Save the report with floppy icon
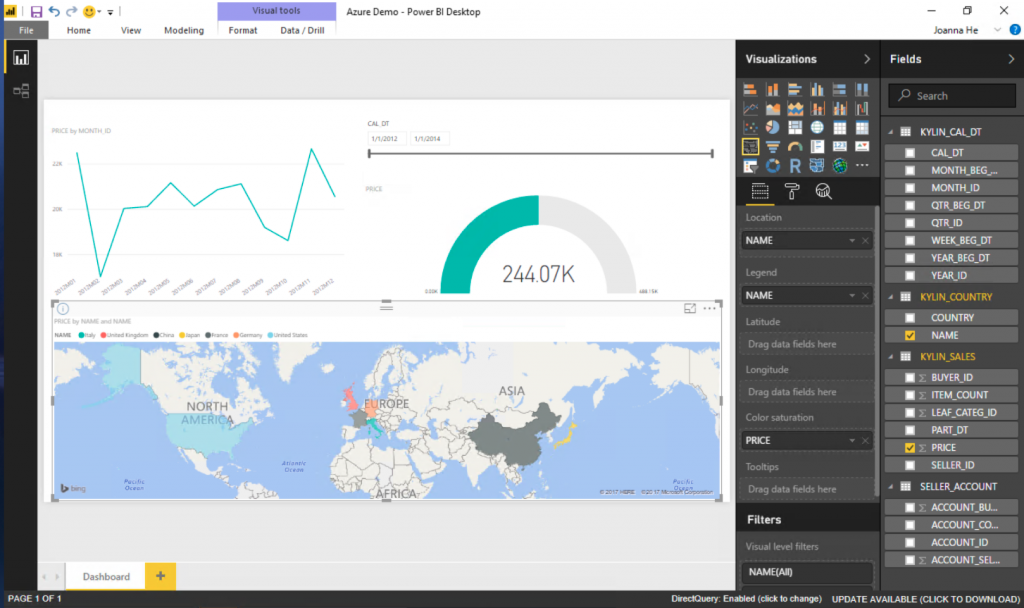1024x608 pixels. click(37, 12)
